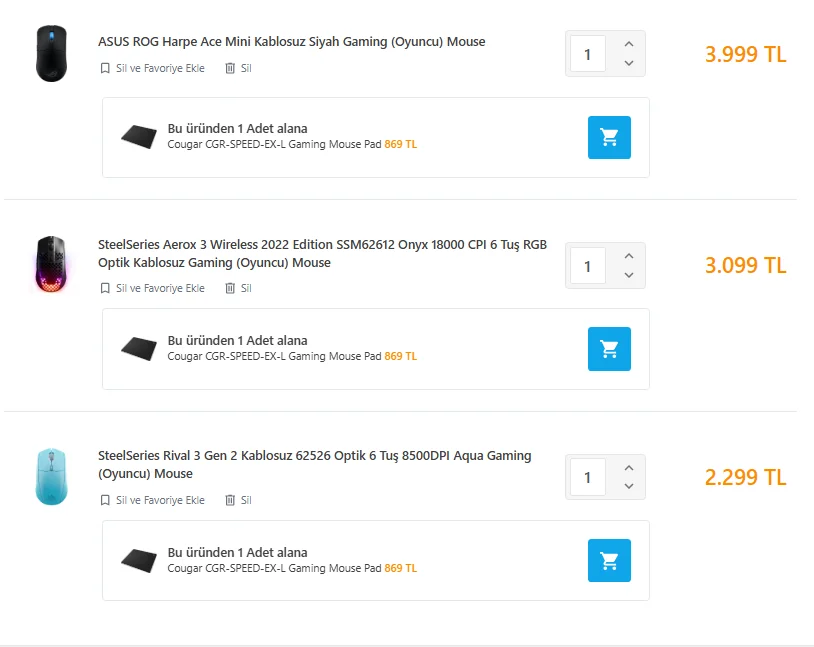Click SteelSeries Aerox 3 mouse thumbnail
The width and height of the screenshot is (814, 647).
[x=50, y=265]
